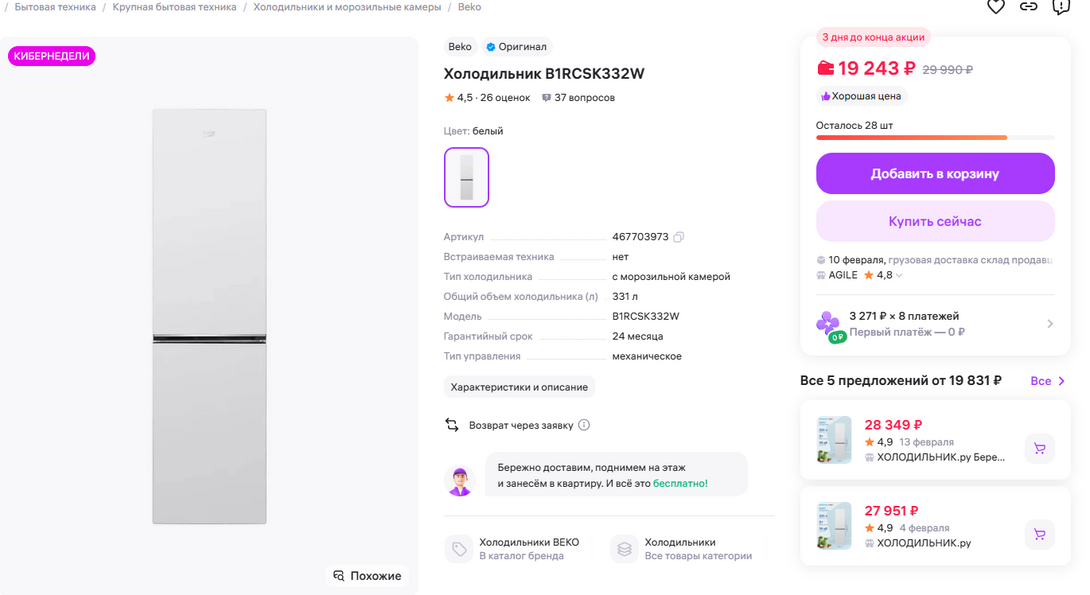Screen dimensions: 1090x595
Task: Open Холодильники и морозильные камеры breadcrumb
Action: pos(347,7)
